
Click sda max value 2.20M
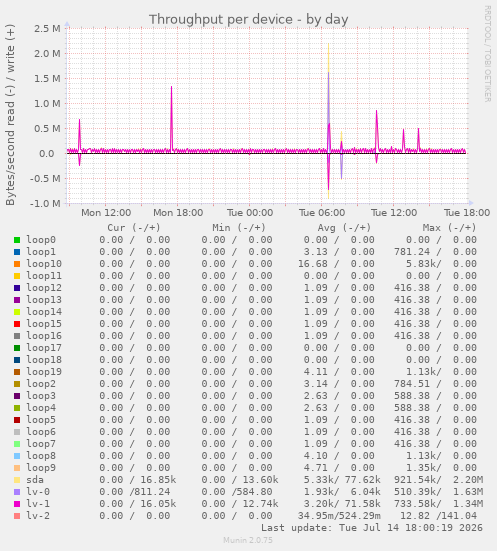468,480
